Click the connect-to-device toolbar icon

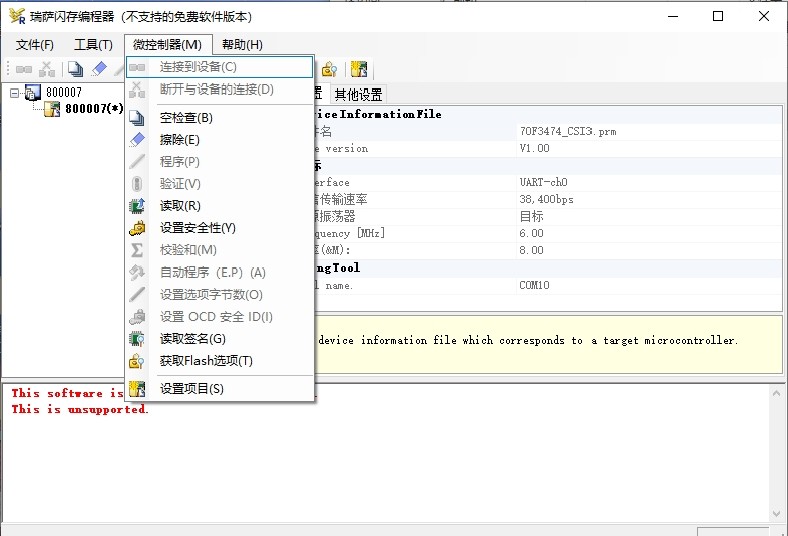[24, 69]
